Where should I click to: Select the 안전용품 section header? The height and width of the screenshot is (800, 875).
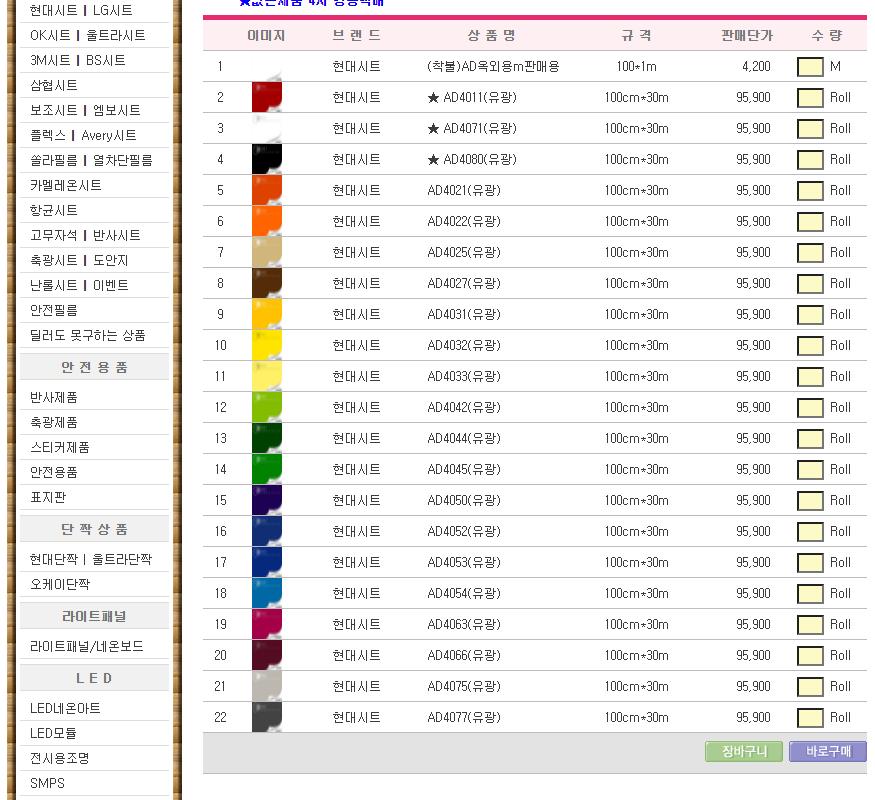point(94,367)
